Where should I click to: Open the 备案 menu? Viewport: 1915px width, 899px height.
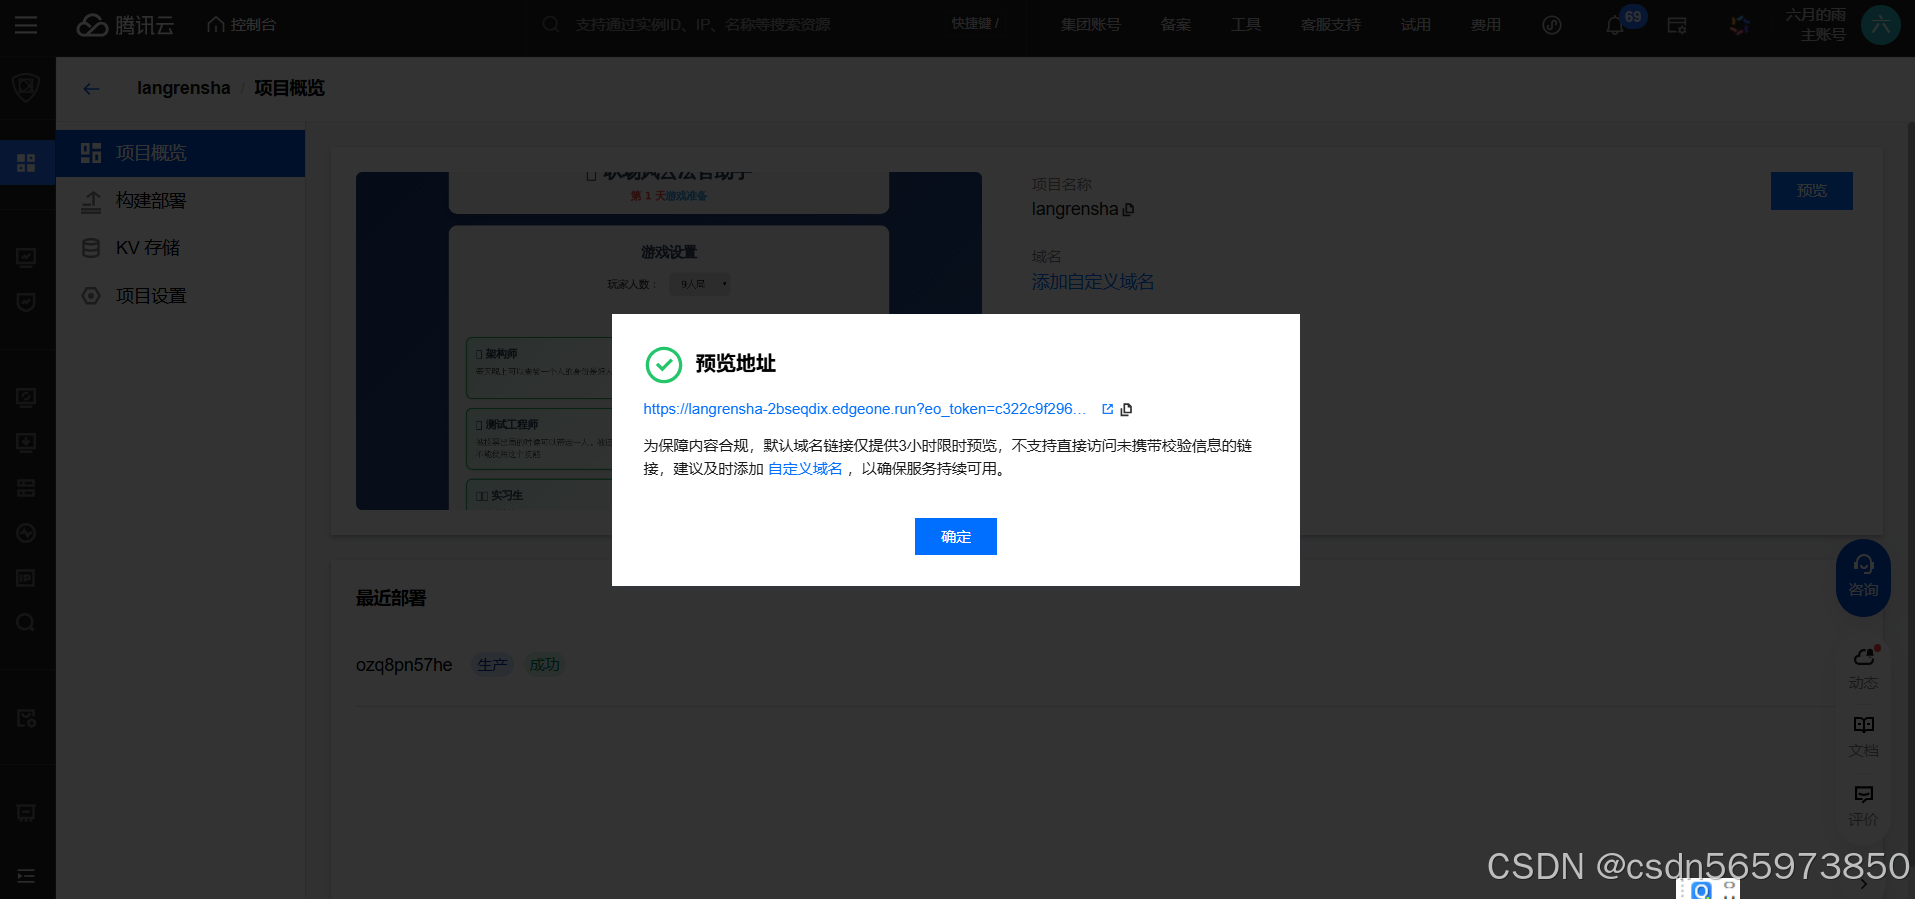pyautogui.click(x=1175, y=25)
